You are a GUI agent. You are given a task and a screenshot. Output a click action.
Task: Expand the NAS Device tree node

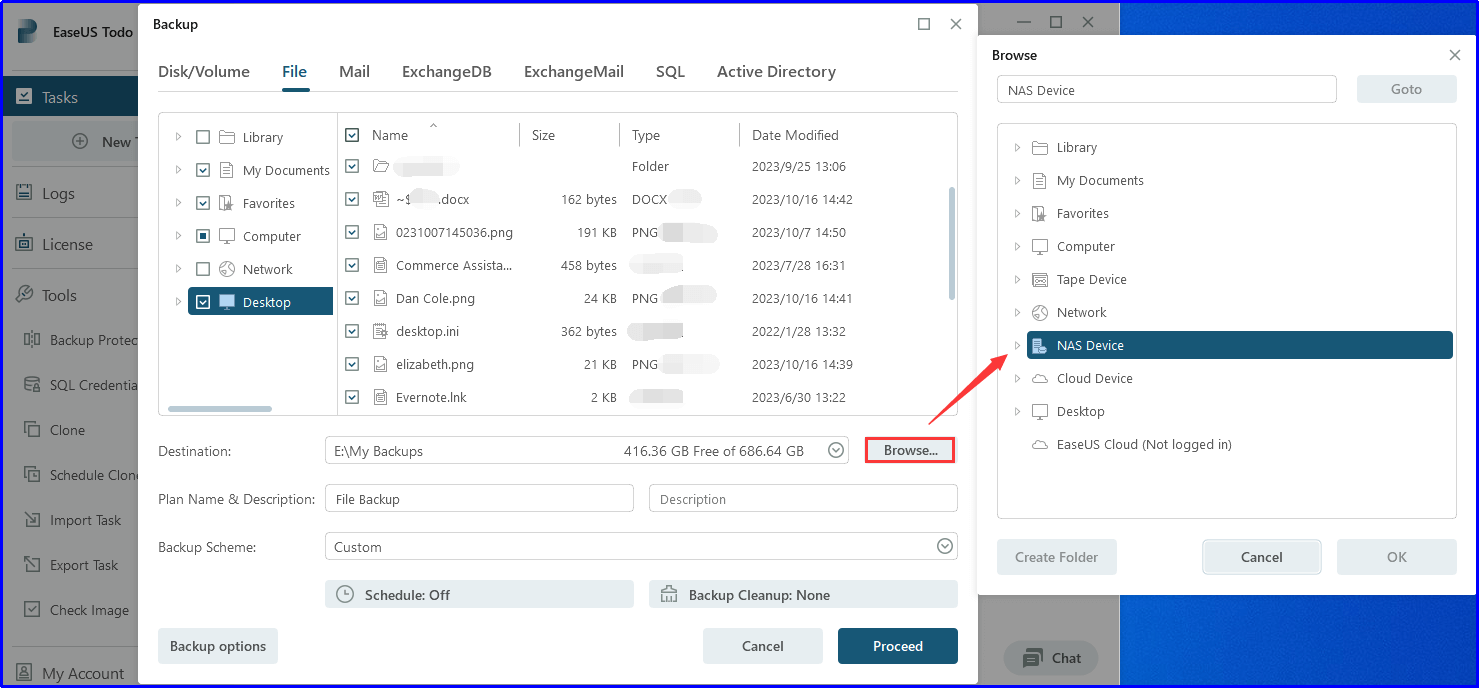click(x=1017, y=346)
